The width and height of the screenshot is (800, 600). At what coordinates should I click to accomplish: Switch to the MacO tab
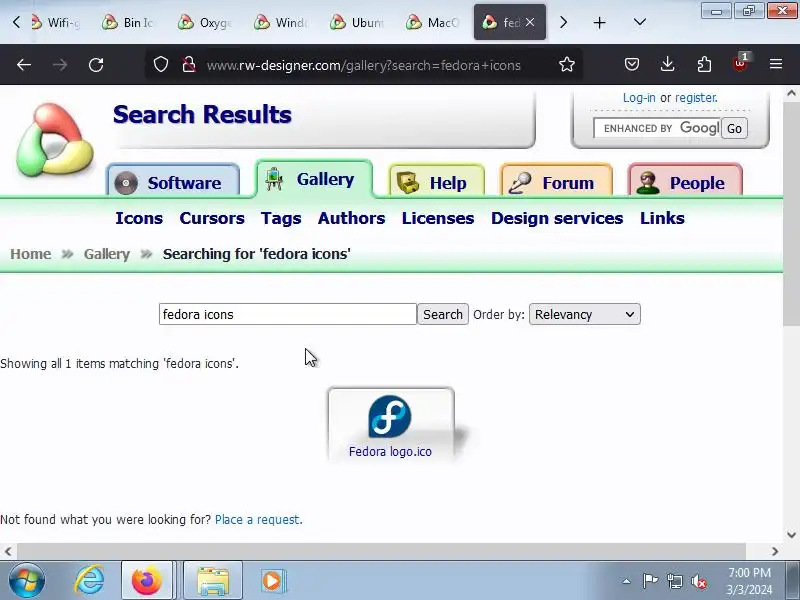433,22
